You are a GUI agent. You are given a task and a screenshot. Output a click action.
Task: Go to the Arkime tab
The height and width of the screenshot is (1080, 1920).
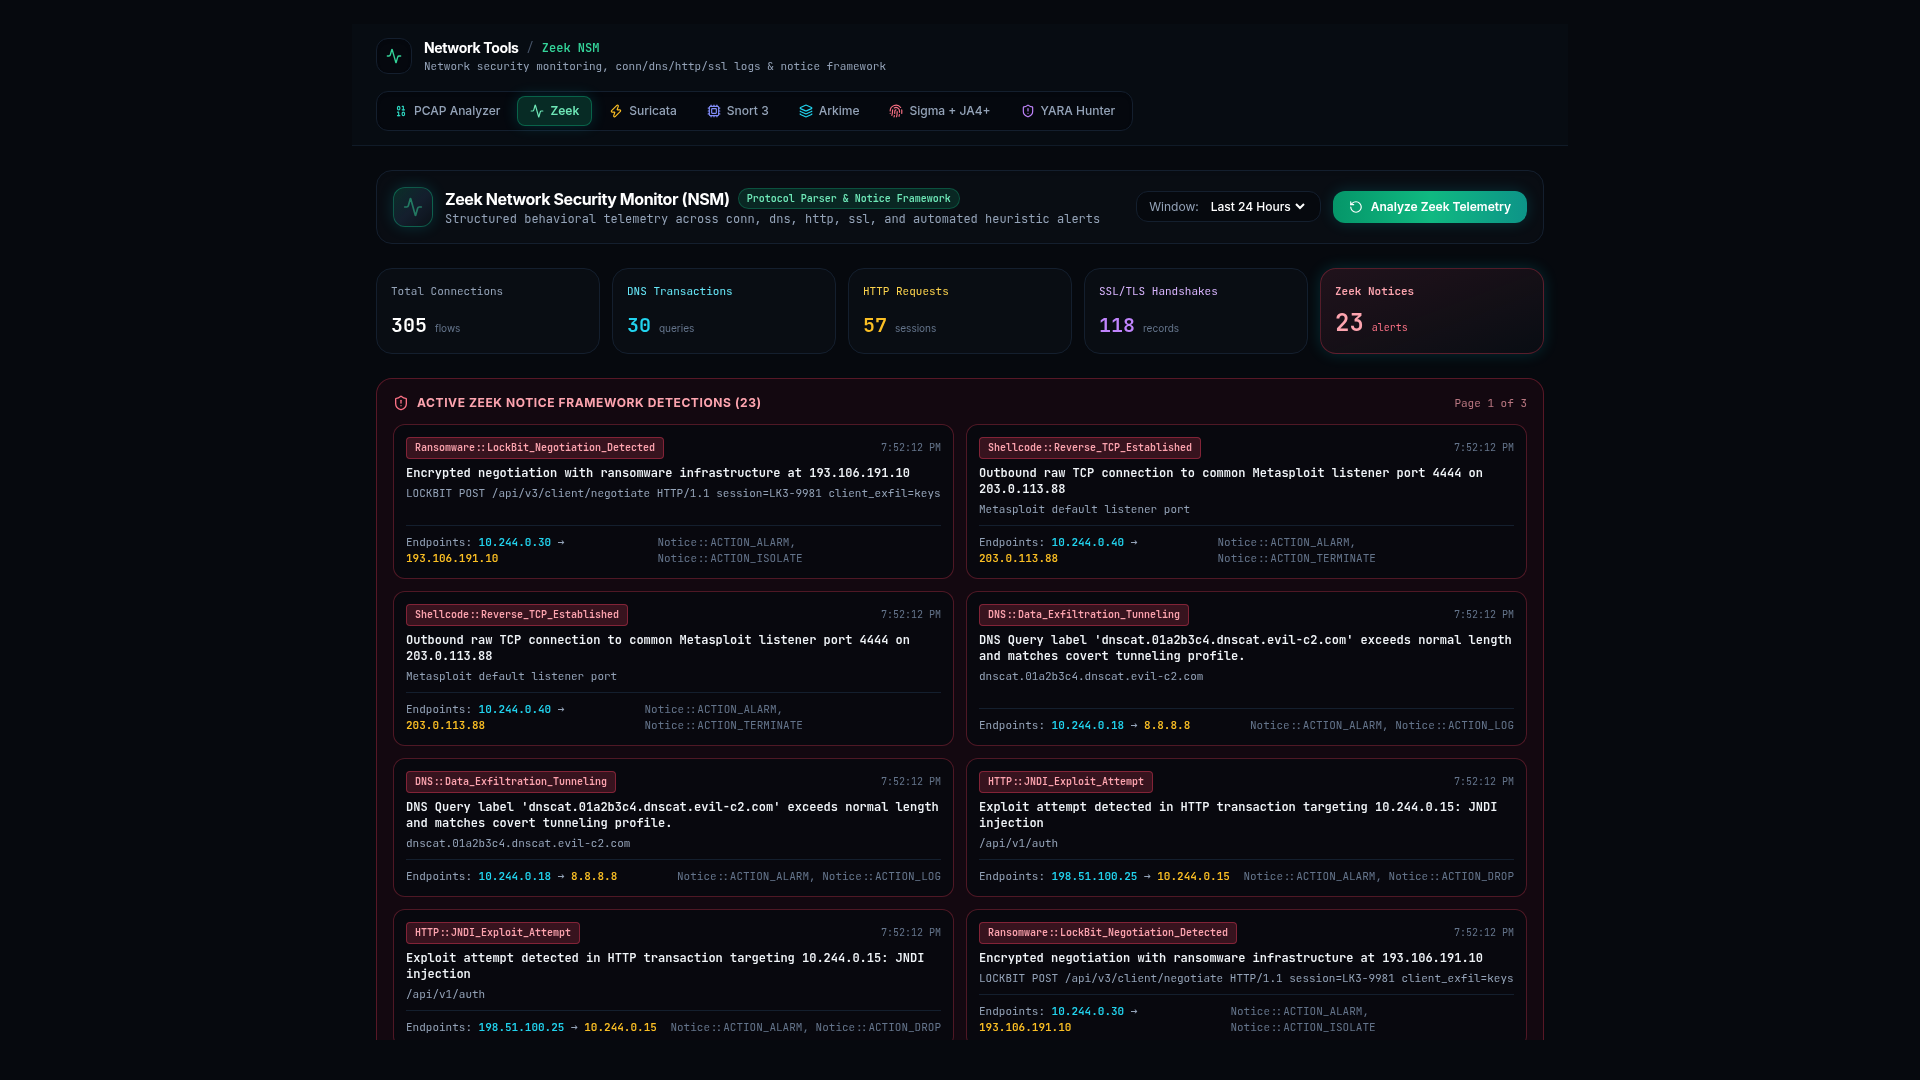[829, 111]
